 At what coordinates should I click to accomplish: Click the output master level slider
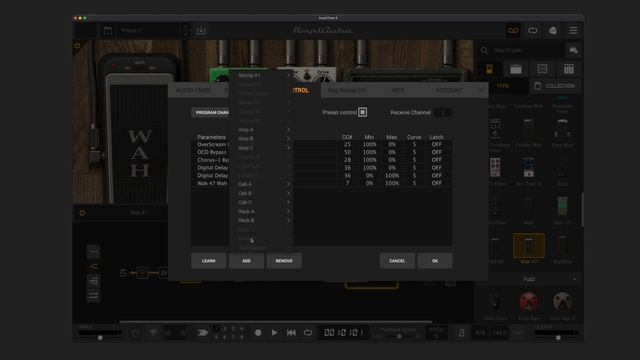[x=558, y=338]
